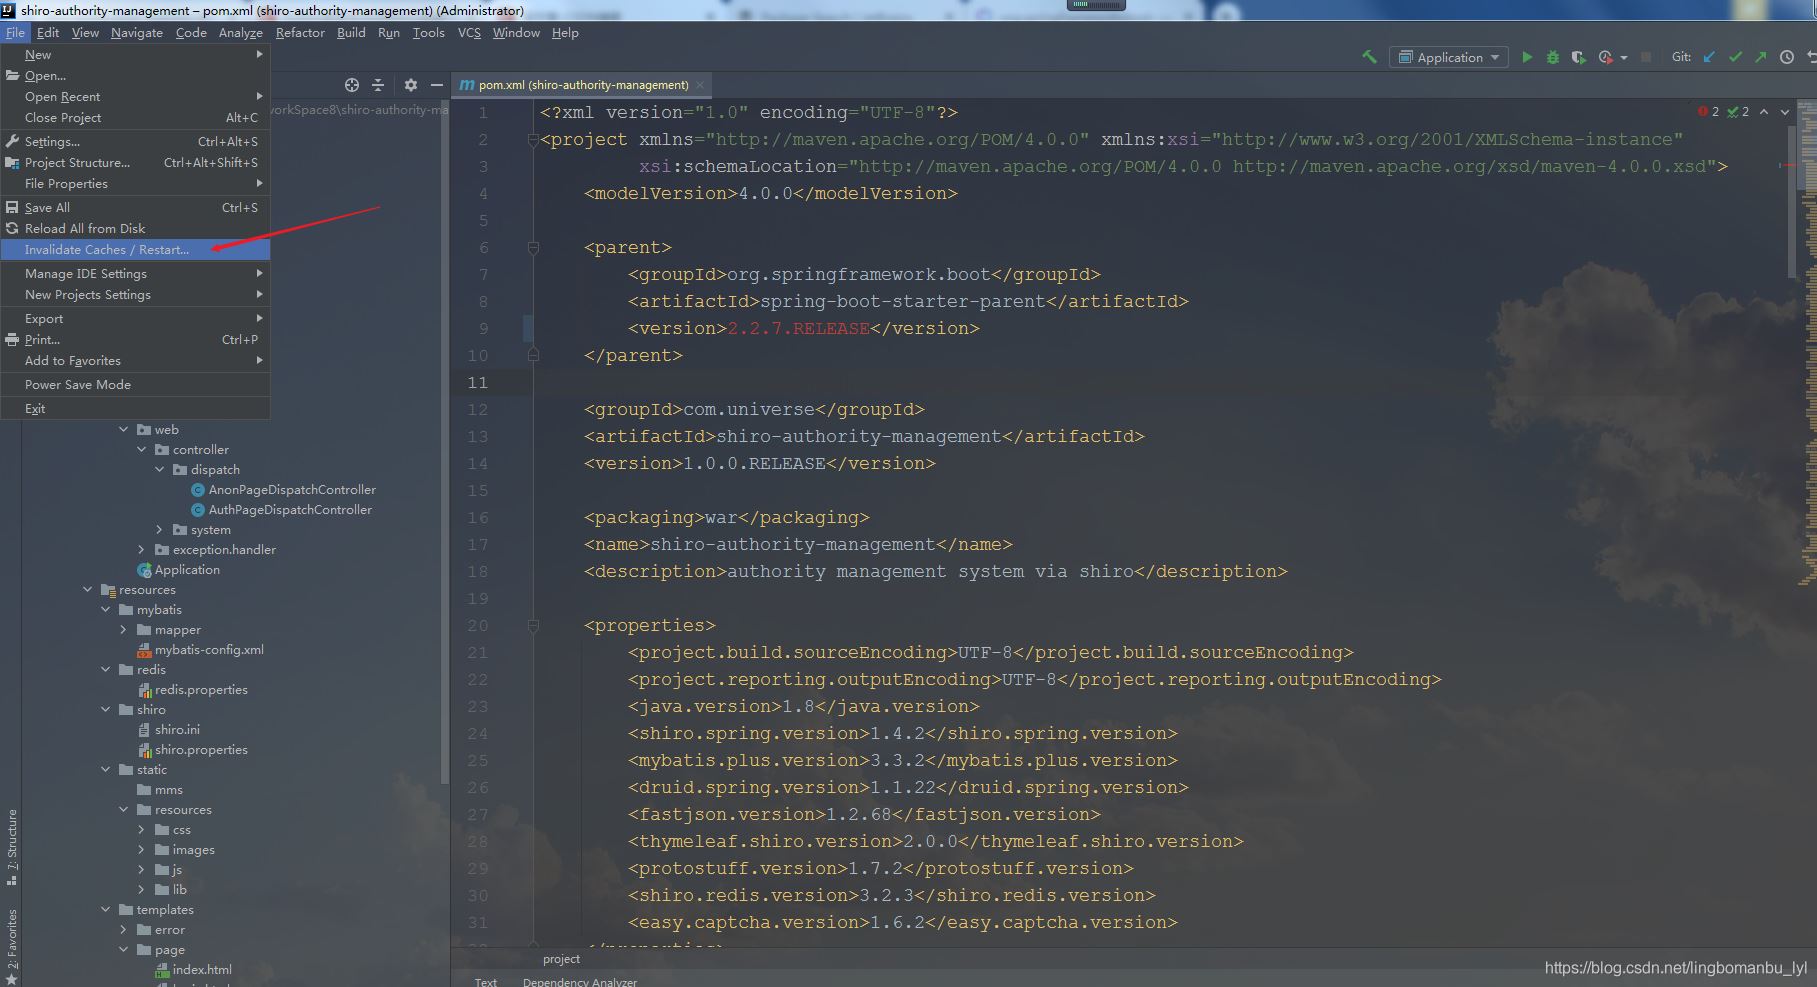Screen dimensions: 1817x987
Task: Choose Invalidate Caches / Restart...
Action: pos(106,249)
